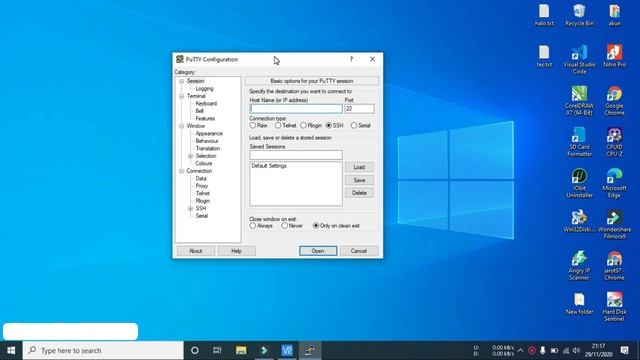
Task: Select Wondershare Filmora9 desktop icon
Action: (614, 224)
